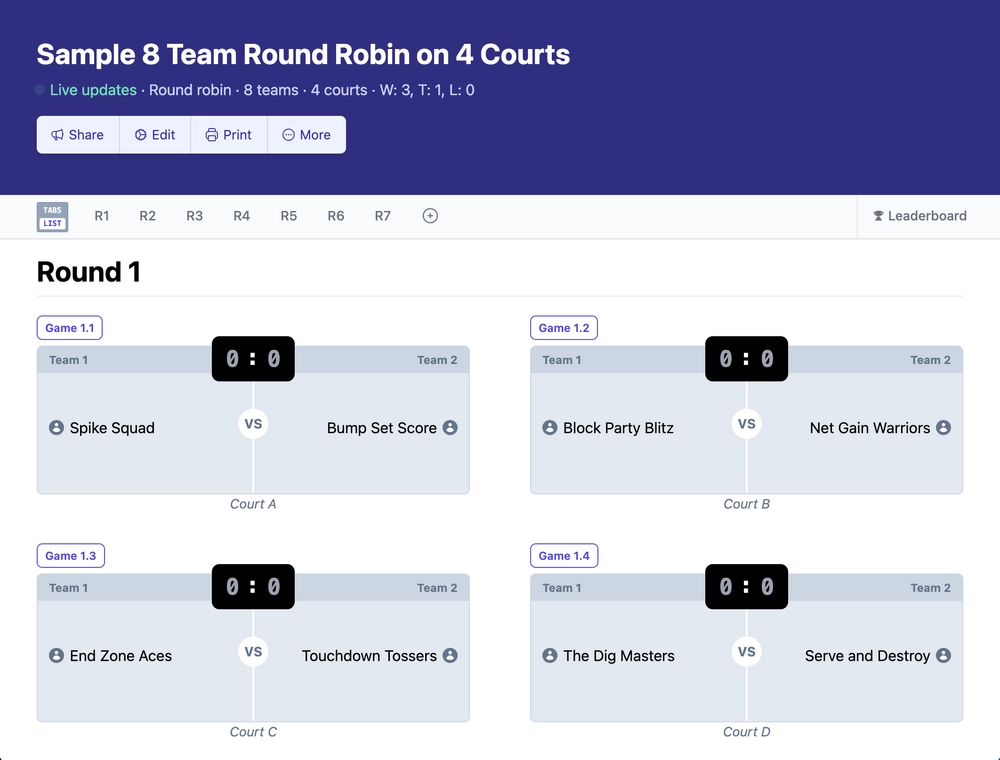Expand rounds with the plus circle button
The width and height of the screenshot is (1000, 760).
pos(429,215)
